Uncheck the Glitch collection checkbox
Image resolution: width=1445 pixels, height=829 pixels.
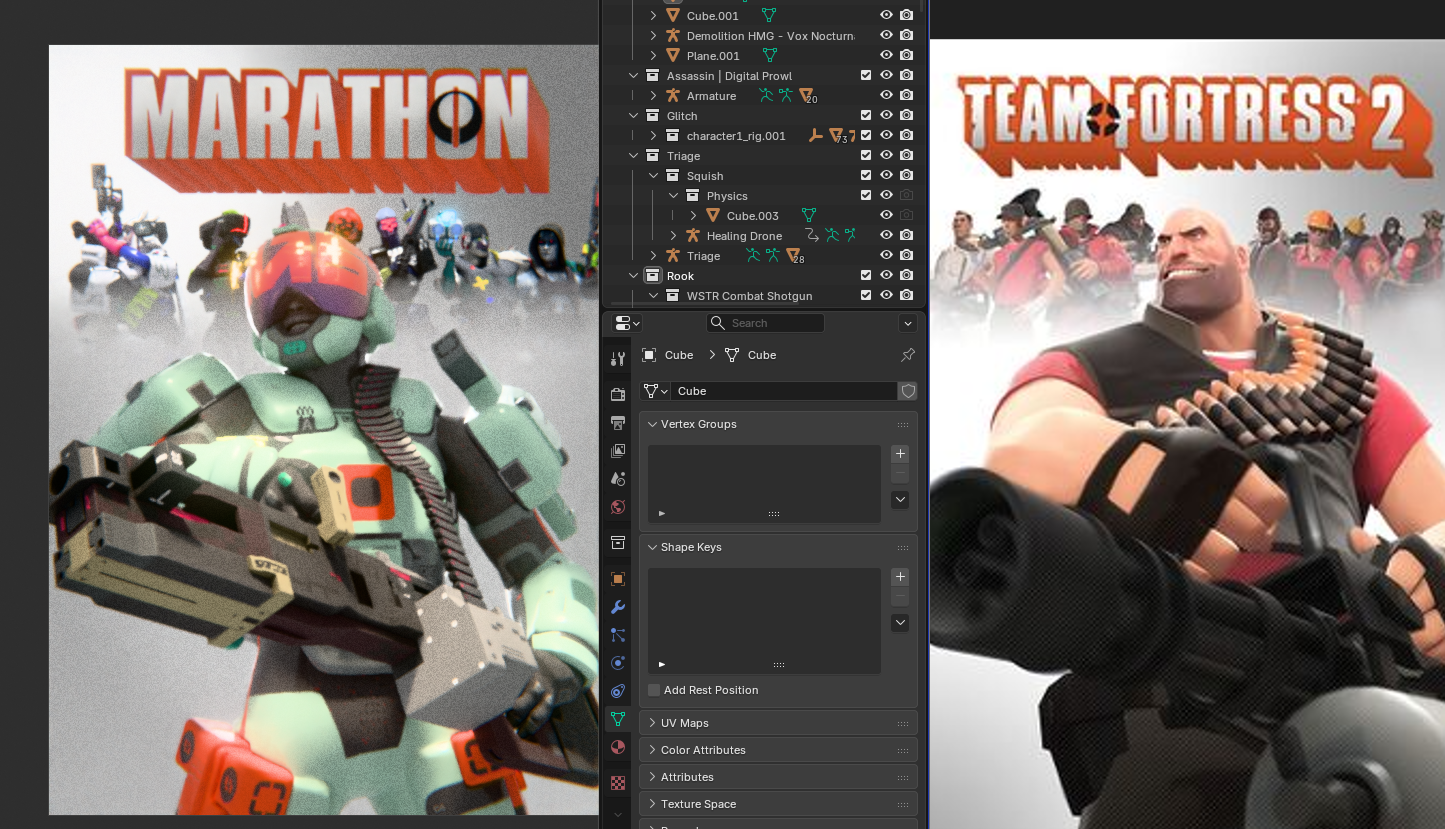tap(866, 116)
